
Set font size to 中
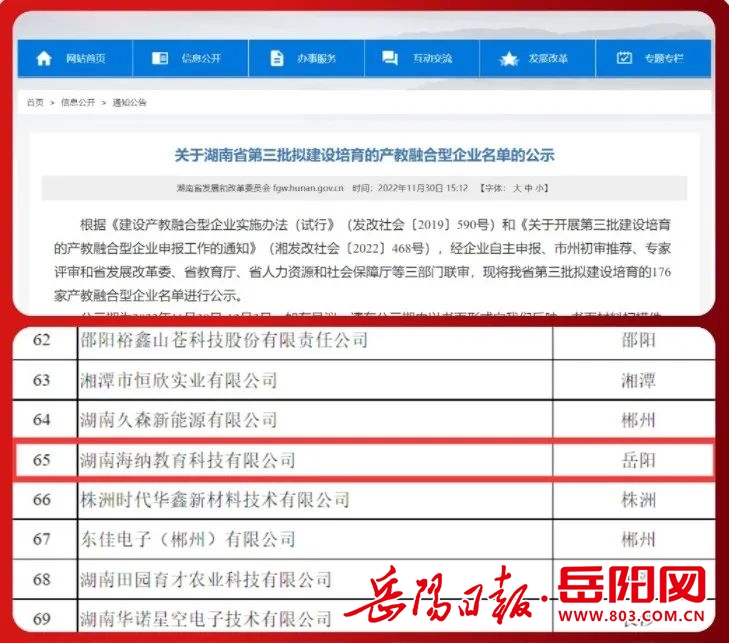(x=528, y=188)
